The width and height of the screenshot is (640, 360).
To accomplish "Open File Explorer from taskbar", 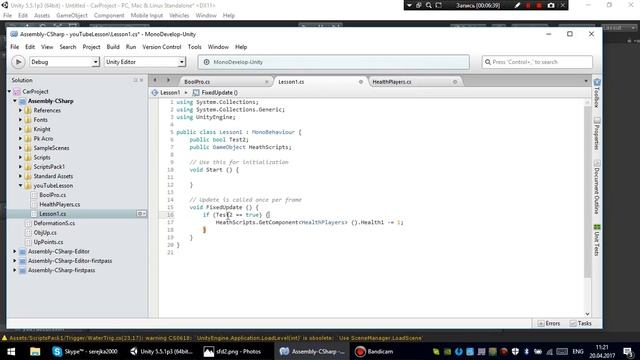I will [35, 351].
